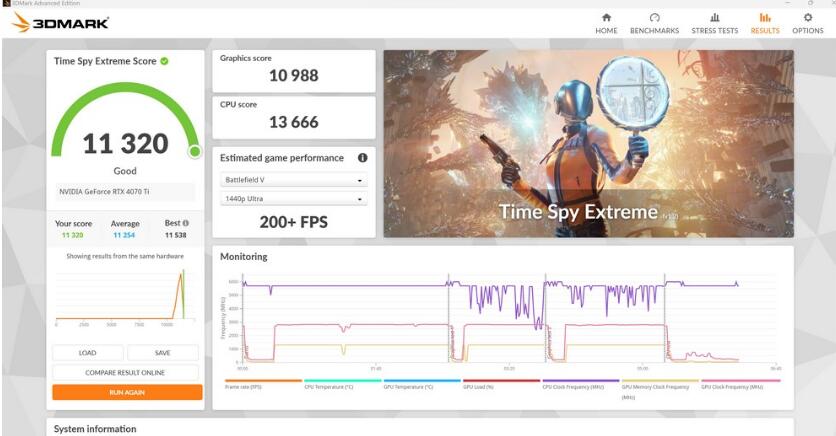Toggle the Frame rate (FPS) legend swatch
The image size is (836, 436).
[263, 381]
